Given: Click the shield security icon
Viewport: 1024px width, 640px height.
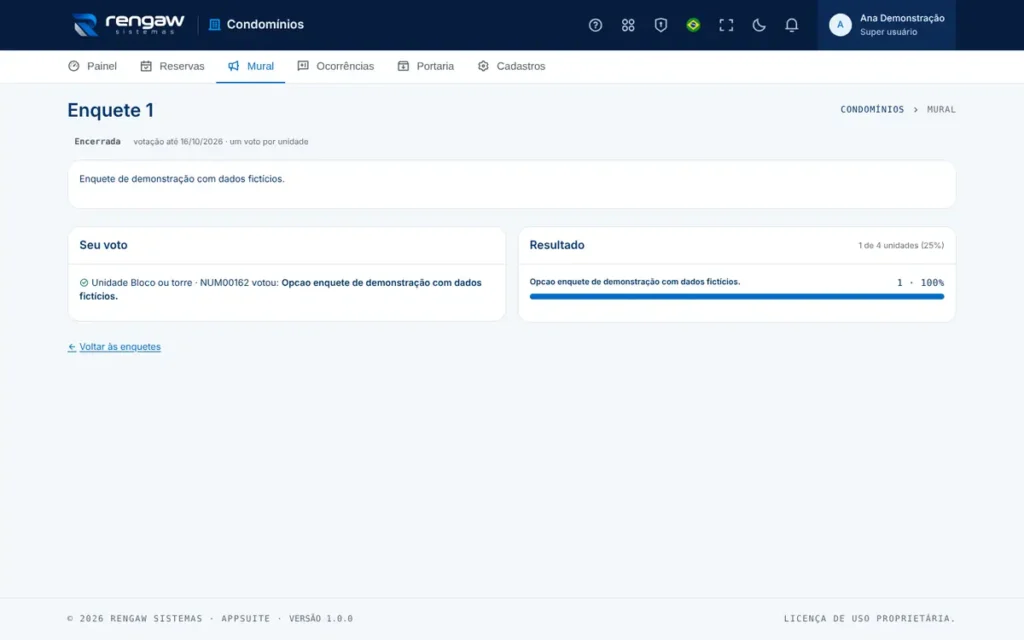Looking at the screenshot, I should click(x=660, y=25).
